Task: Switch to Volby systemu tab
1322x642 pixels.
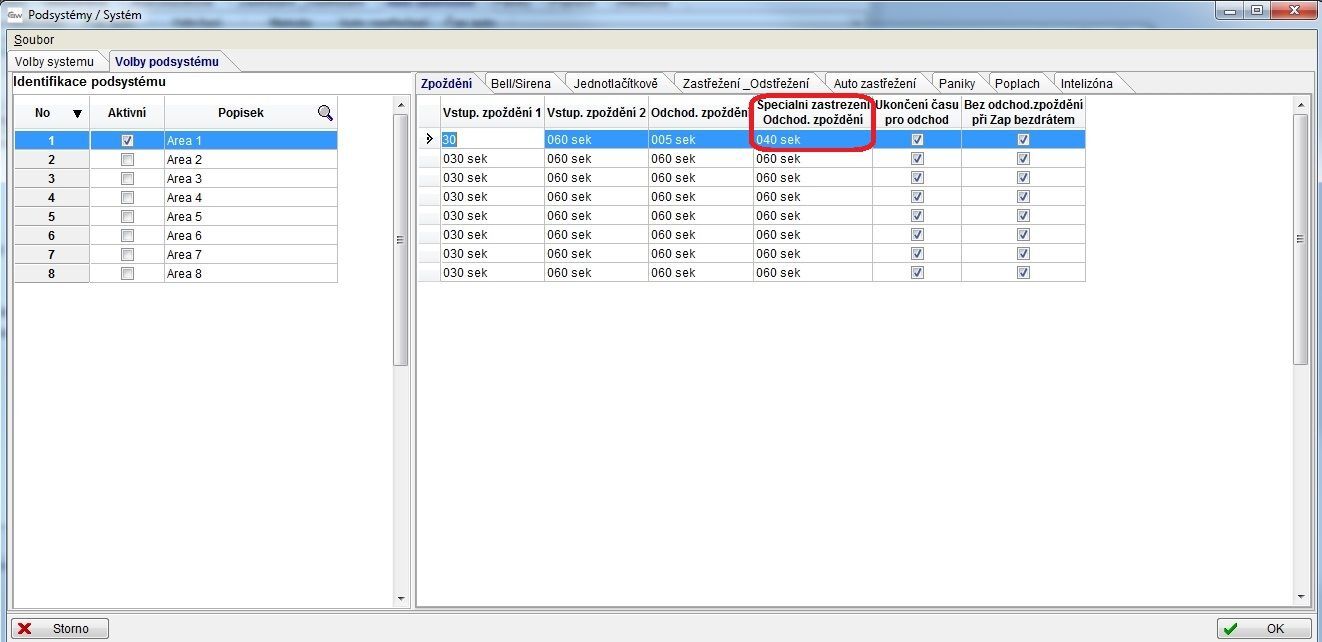Action: 54,62
